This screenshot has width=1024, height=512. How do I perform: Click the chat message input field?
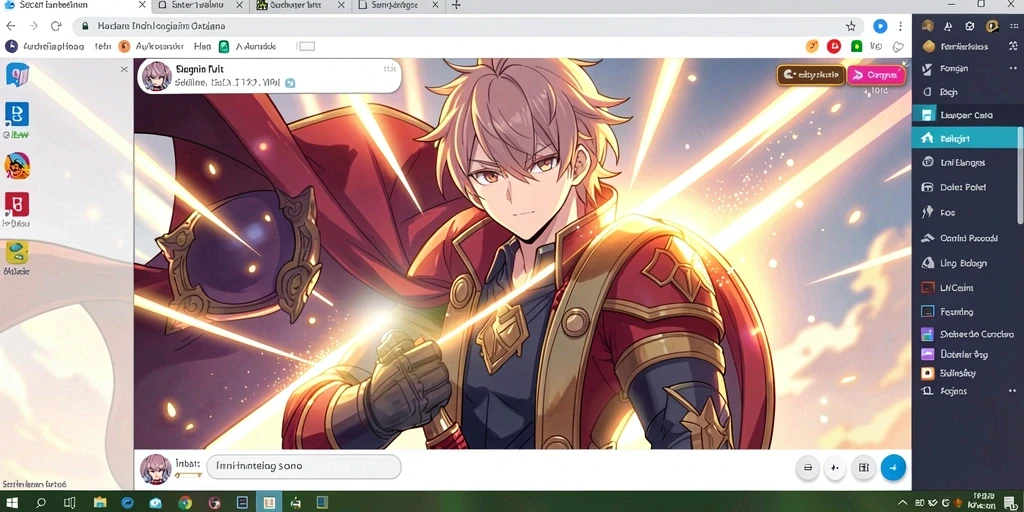coord(304,467)
